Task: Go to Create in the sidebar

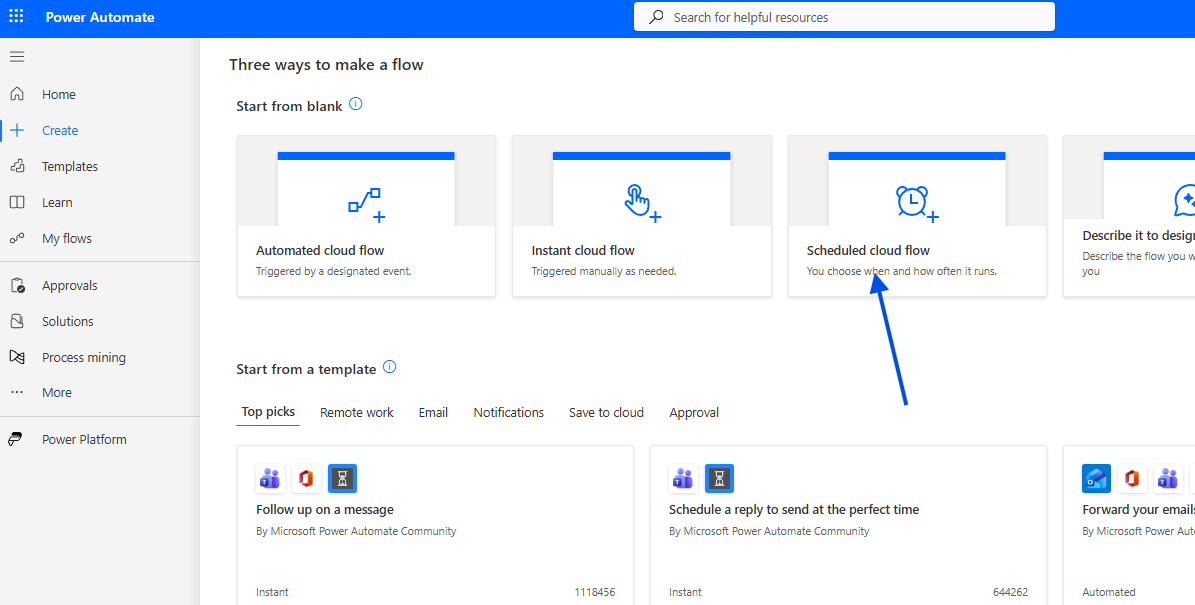Action: click(x=60, y=130)
